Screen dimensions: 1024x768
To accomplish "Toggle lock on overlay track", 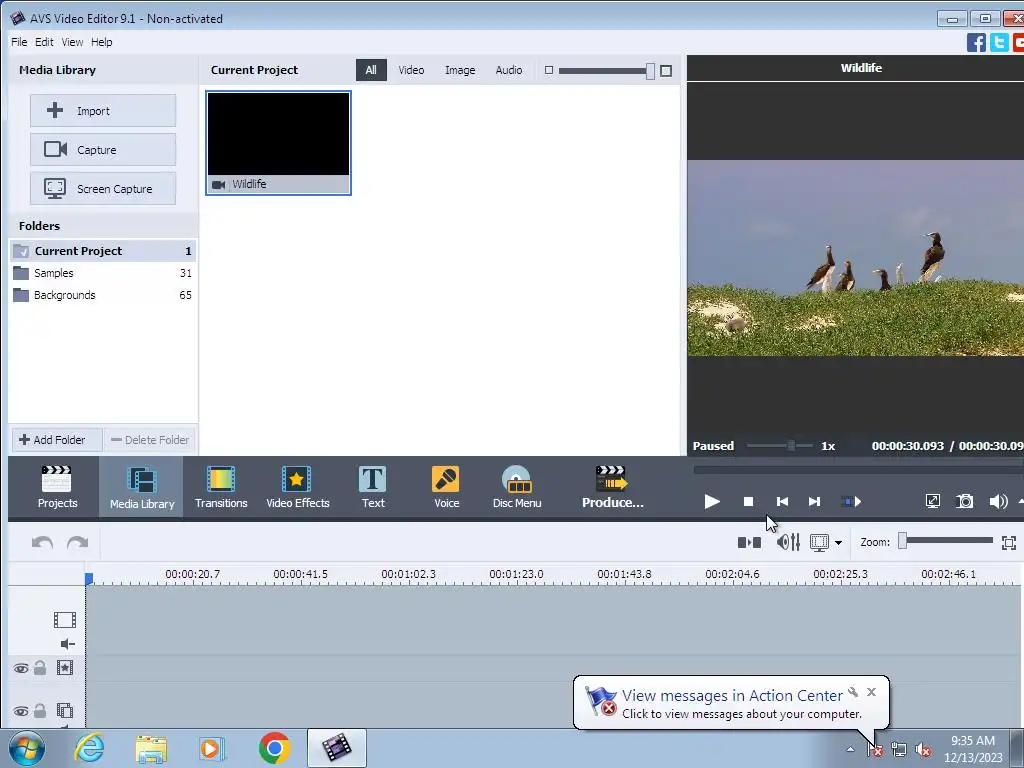I will coord(40,711).
